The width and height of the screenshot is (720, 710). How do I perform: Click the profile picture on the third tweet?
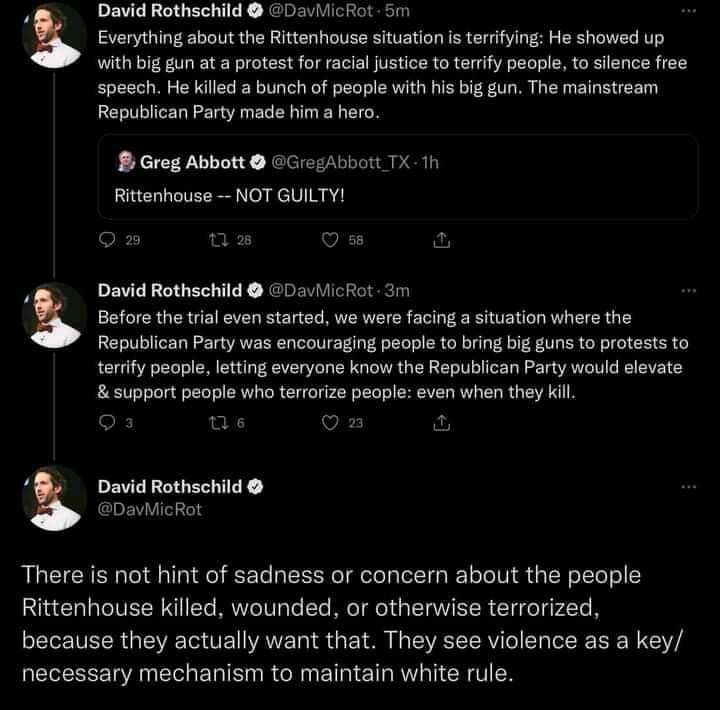click(52, 497)
